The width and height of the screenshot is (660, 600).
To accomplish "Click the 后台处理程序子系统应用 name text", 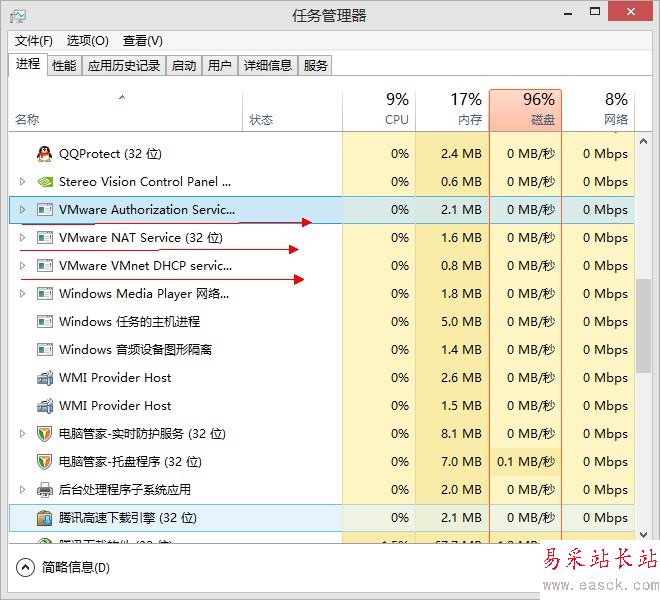I will (x=125, y=490).
